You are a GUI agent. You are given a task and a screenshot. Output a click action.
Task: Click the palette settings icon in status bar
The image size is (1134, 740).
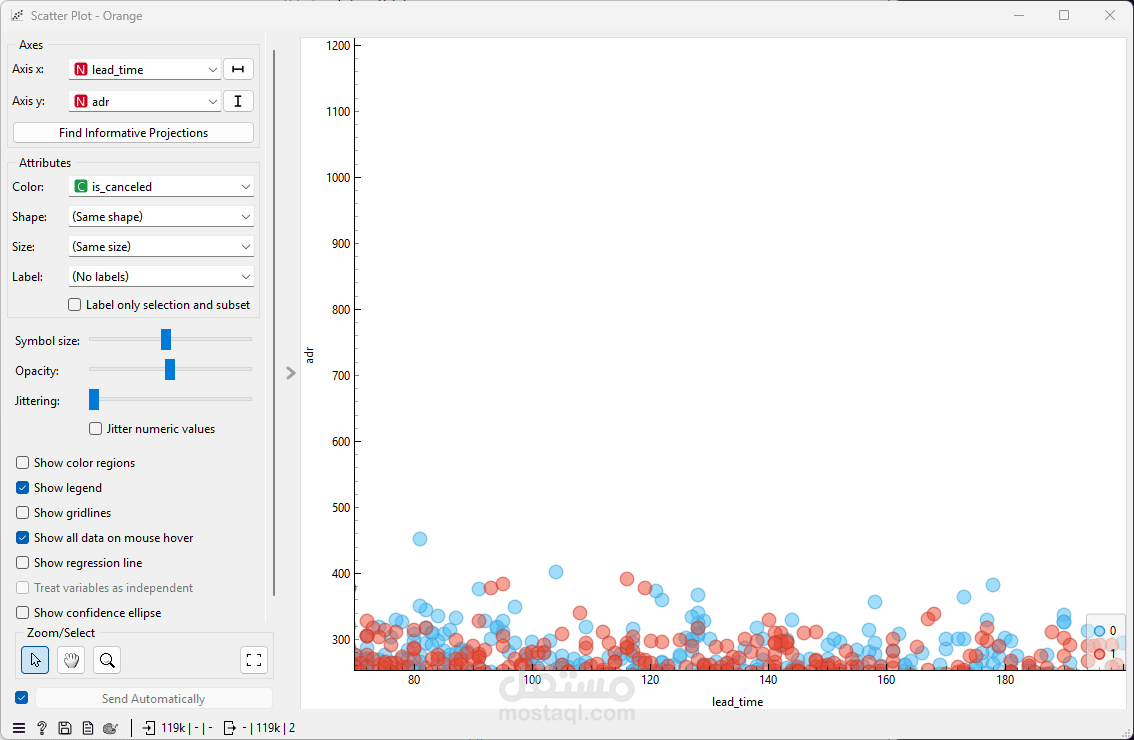pyautogui.click(x=111, y=728)
